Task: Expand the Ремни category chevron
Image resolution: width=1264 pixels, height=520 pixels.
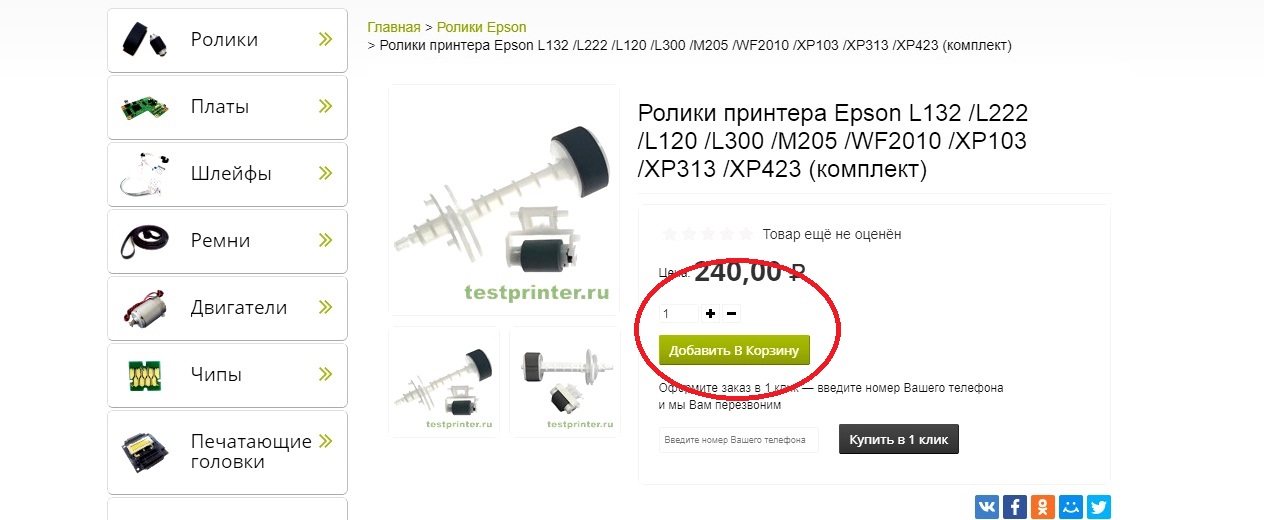Action: point(325,240)
